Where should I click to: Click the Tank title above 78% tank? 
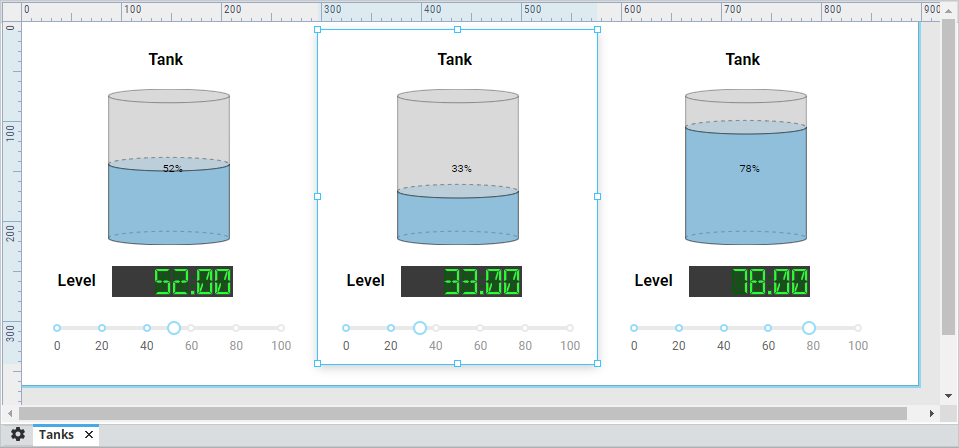pos(742,59)
